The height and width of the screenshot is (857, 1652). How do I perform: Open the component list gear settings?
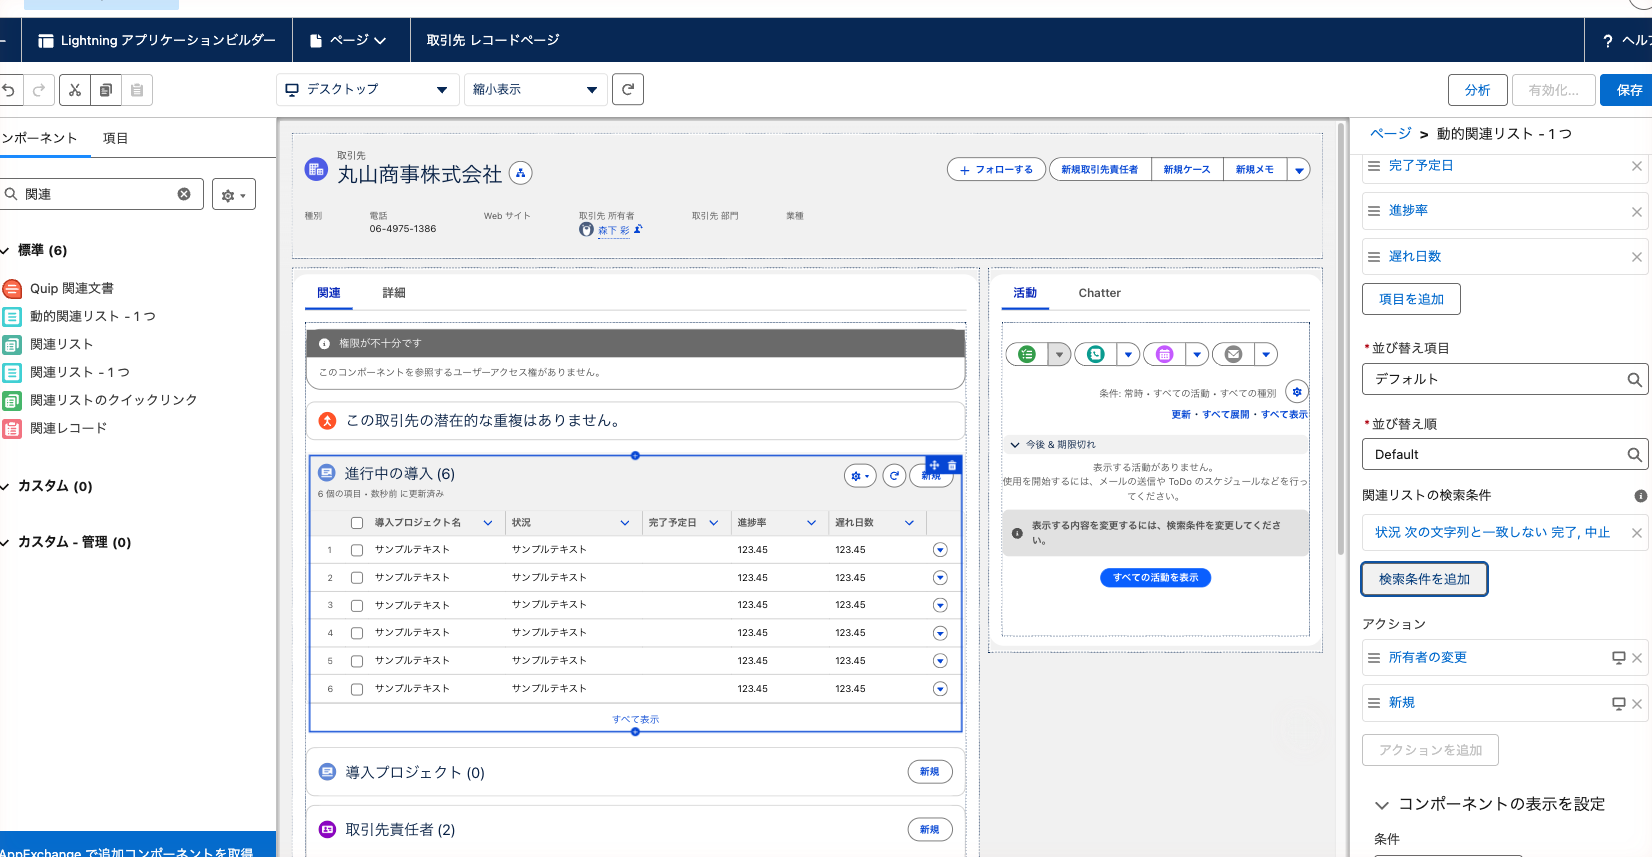click(x=234, y=194)
